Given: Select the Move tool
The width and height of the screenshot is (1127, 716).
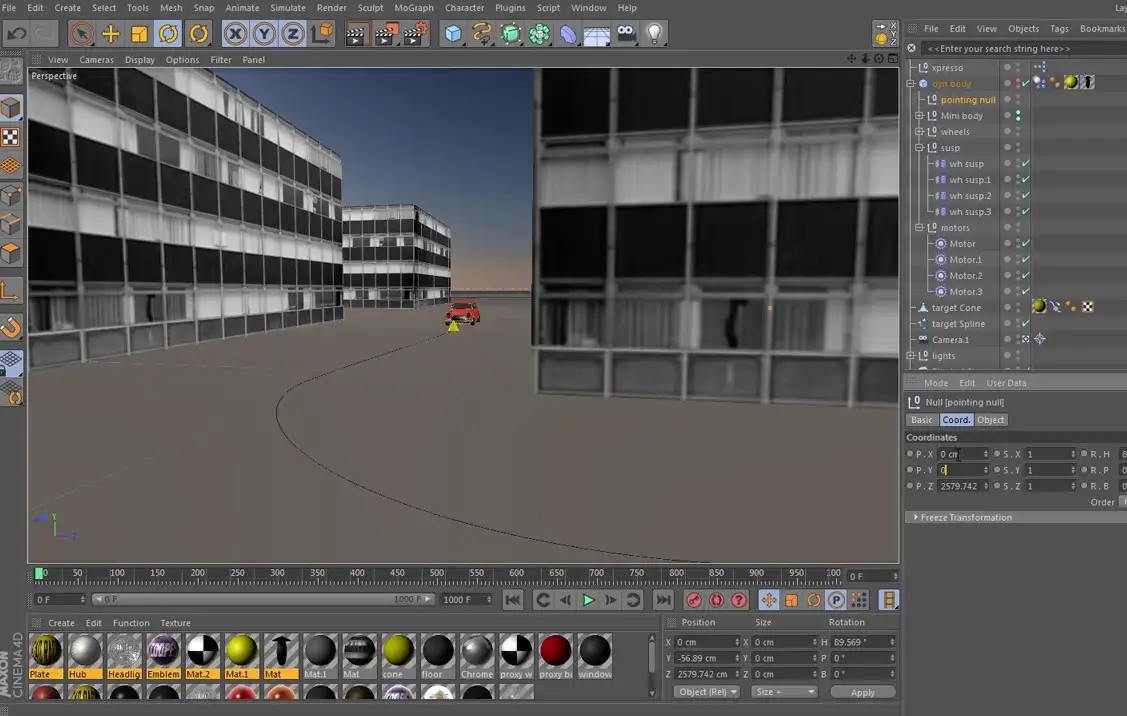Looking at the screenshot, I should (x=110, y=34).
